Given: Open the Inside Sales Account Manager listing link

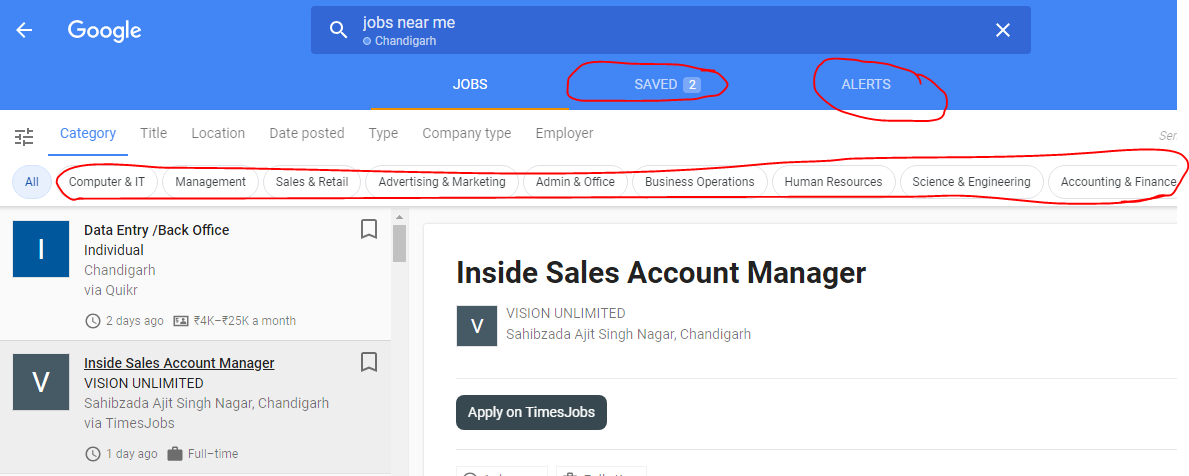Looking at the screenshot, I should 179,363.
